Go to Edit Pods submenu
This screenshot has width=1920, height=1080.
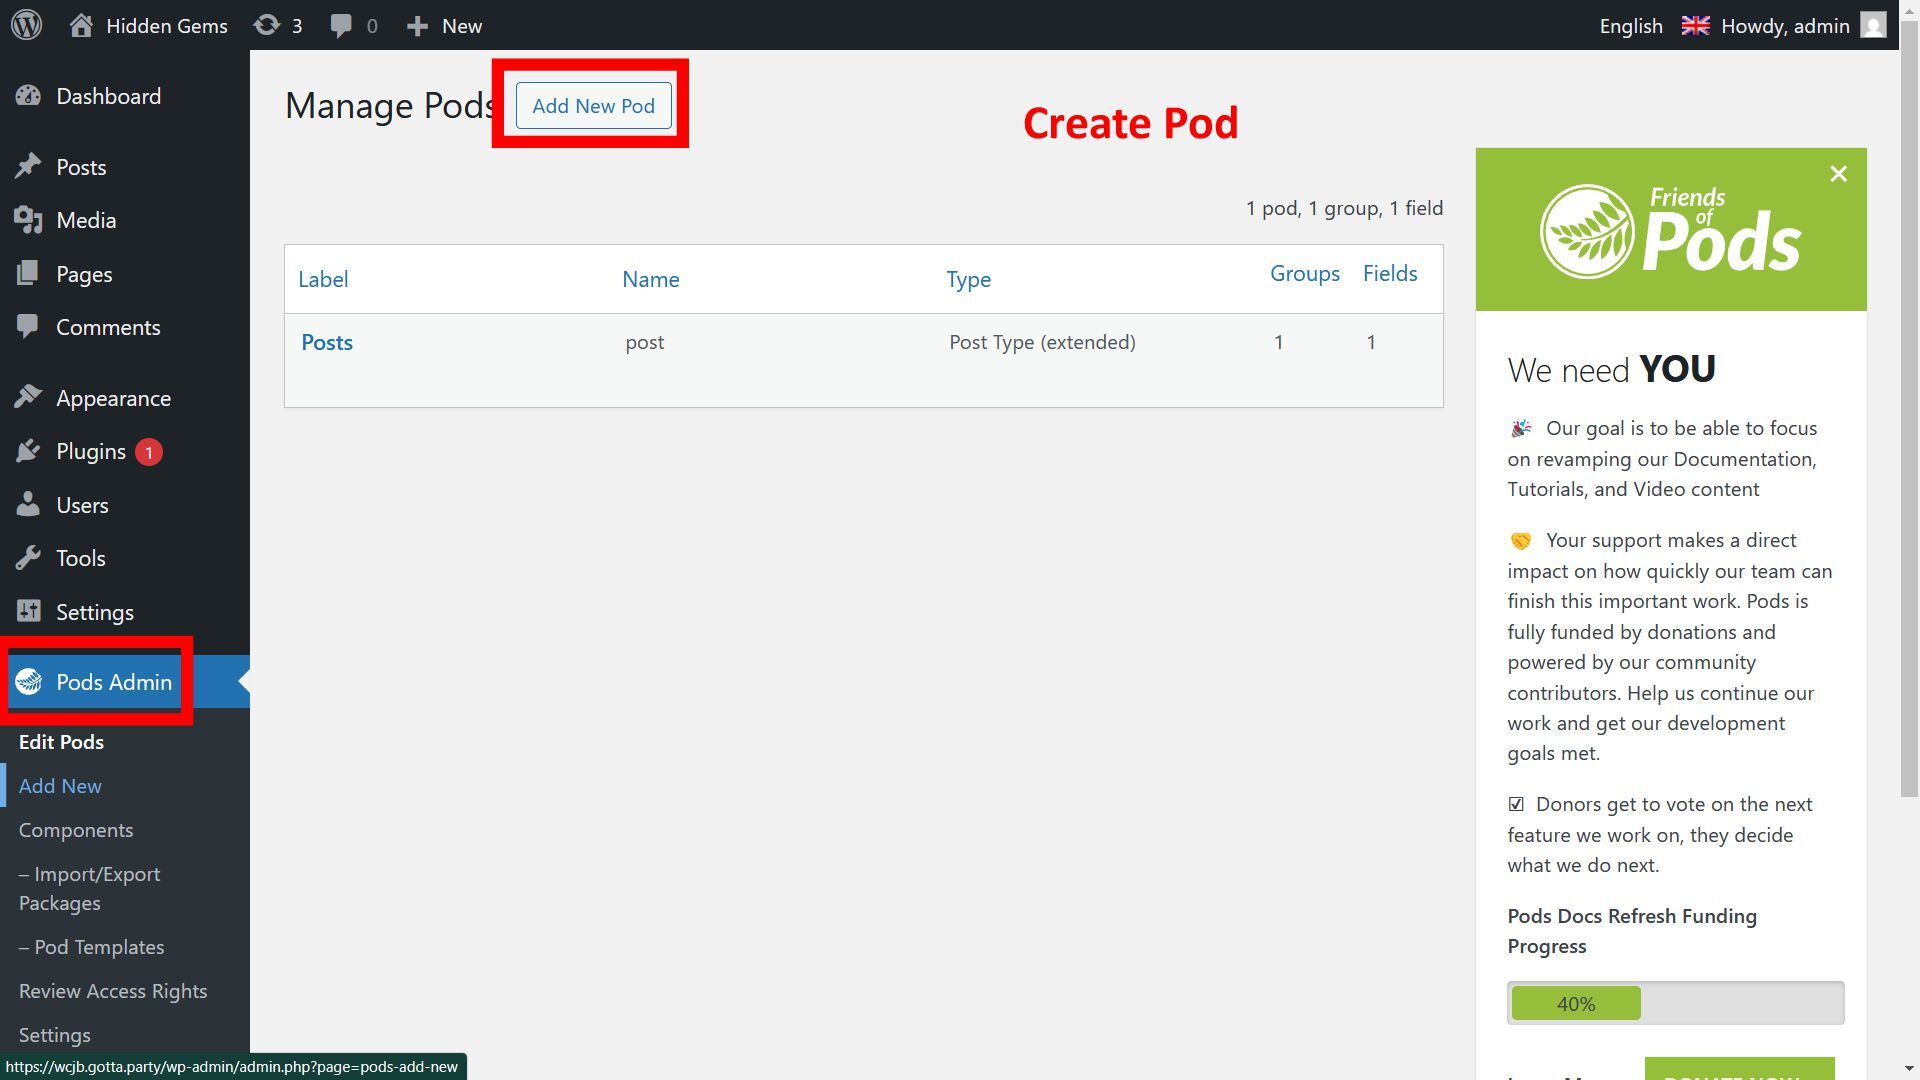point(61,742)
